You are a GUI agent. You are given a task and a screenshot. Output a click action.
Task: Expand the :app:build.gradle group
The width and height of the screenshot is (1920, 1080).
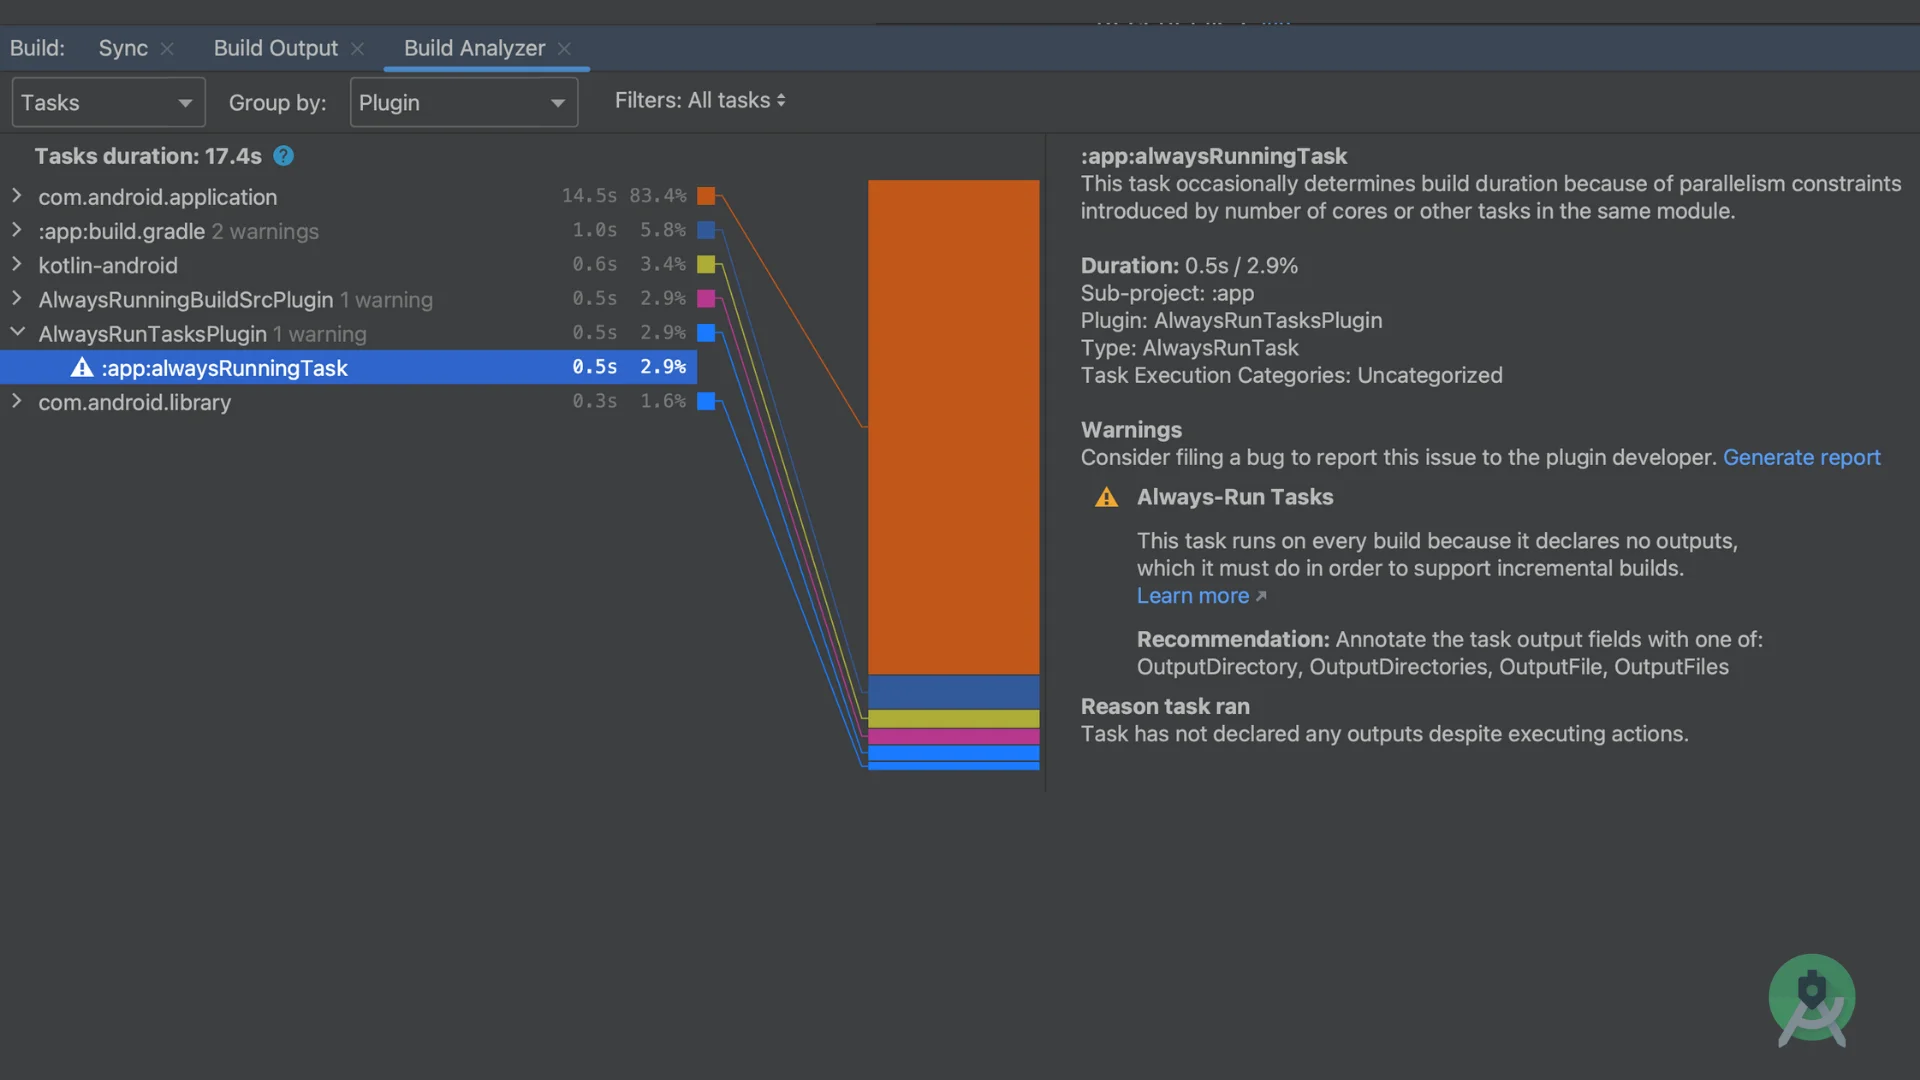point(17,230)
